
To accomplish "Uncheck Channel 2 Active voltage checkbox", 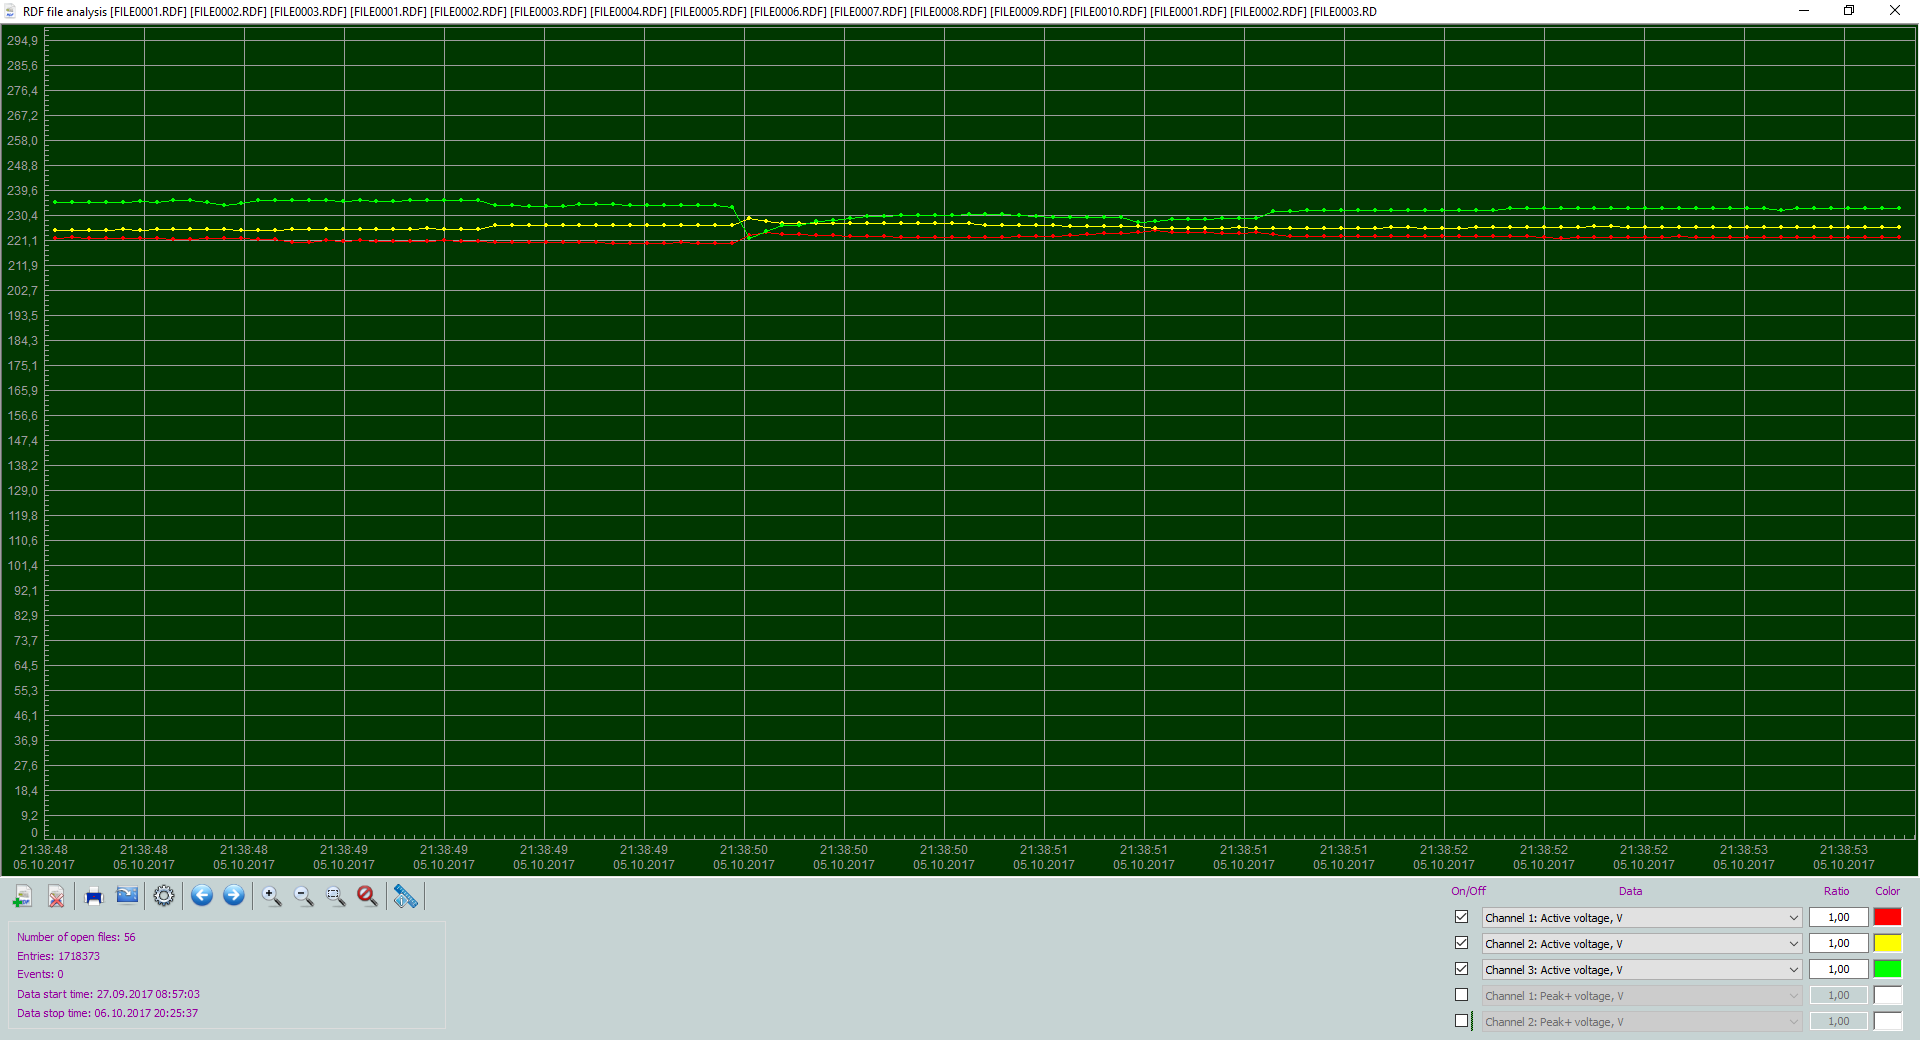I will click(1461, 943).
